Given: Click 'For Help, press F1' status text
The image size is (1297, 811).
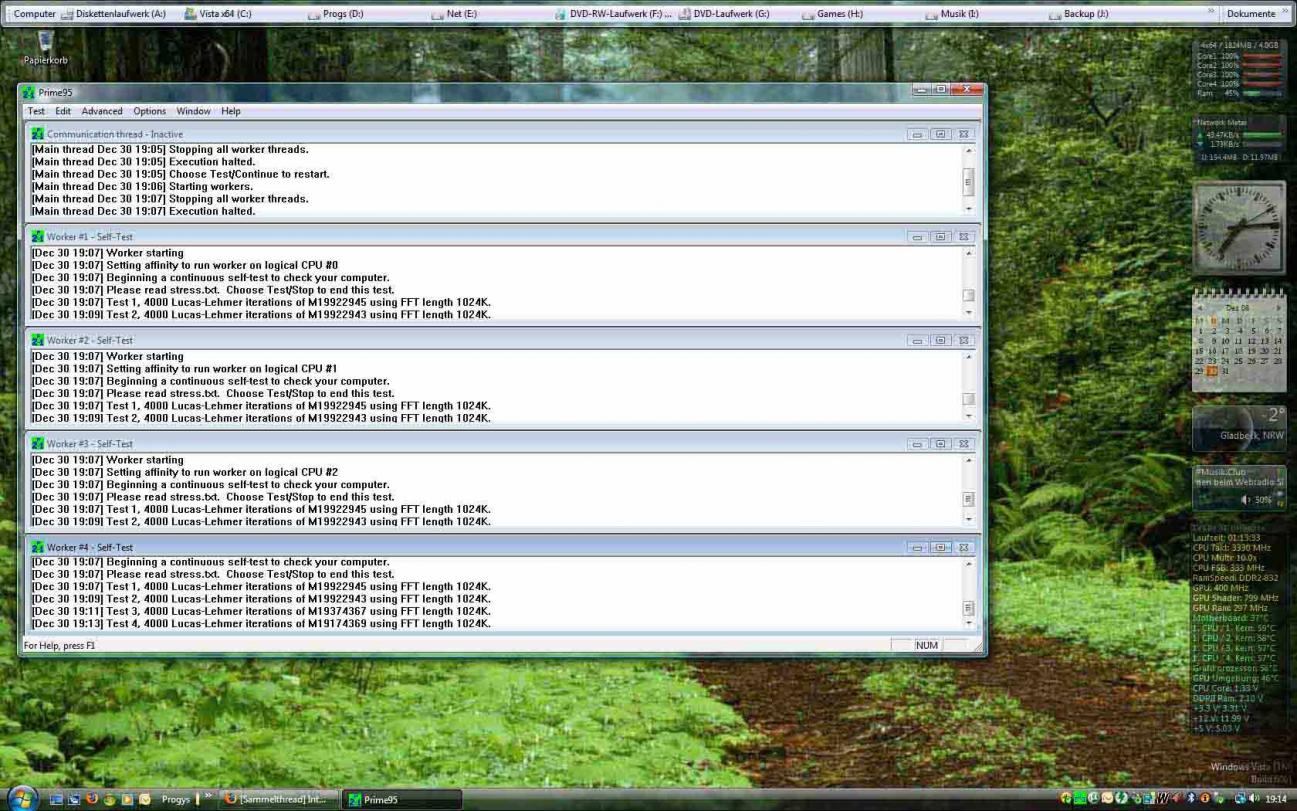Looking at the screenshot, I should pyautogui.click(x=60, y=646).
